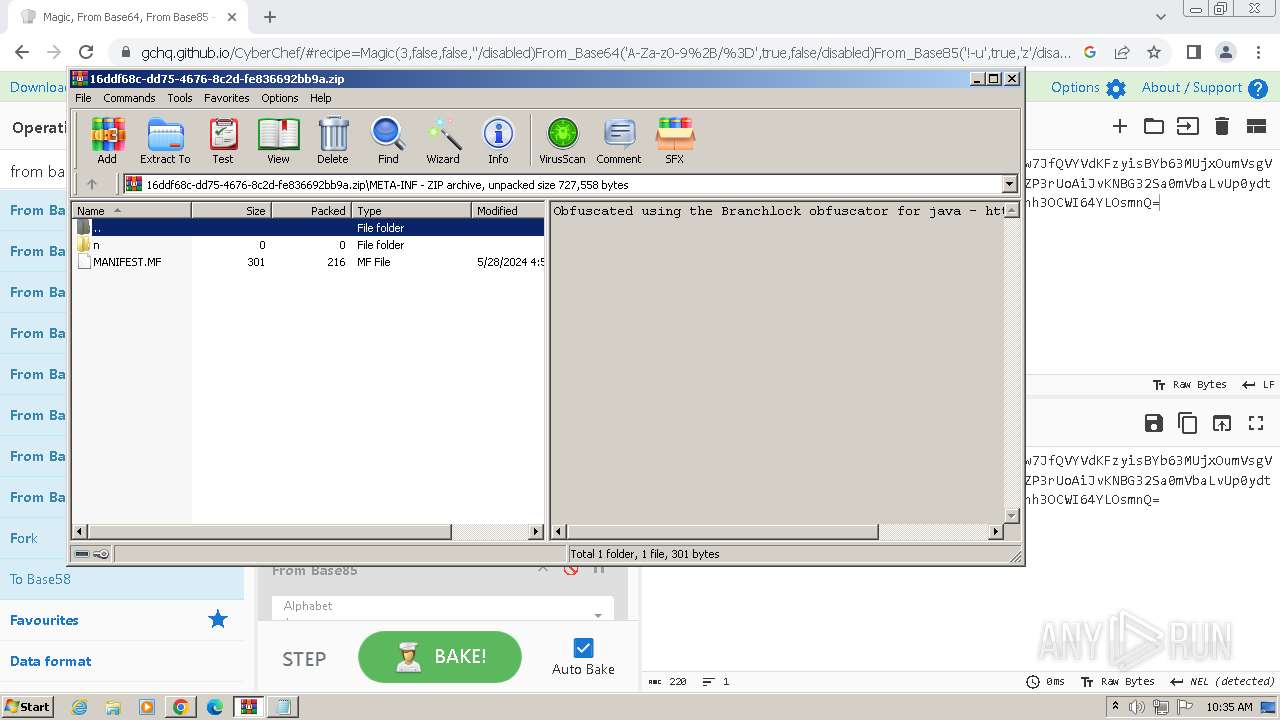Expand the Data format operations category

[51, 661]
